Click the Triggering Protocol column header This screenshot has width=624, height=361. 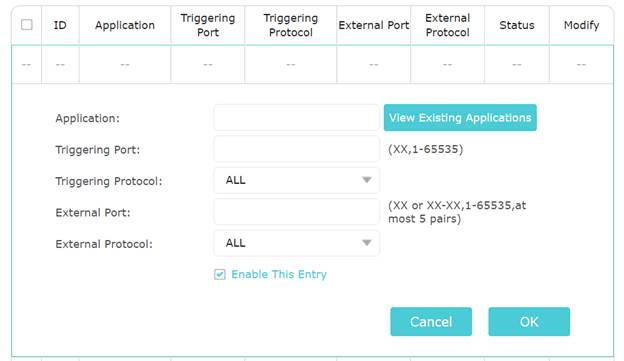pyautogui.click(x=291, y=25)
